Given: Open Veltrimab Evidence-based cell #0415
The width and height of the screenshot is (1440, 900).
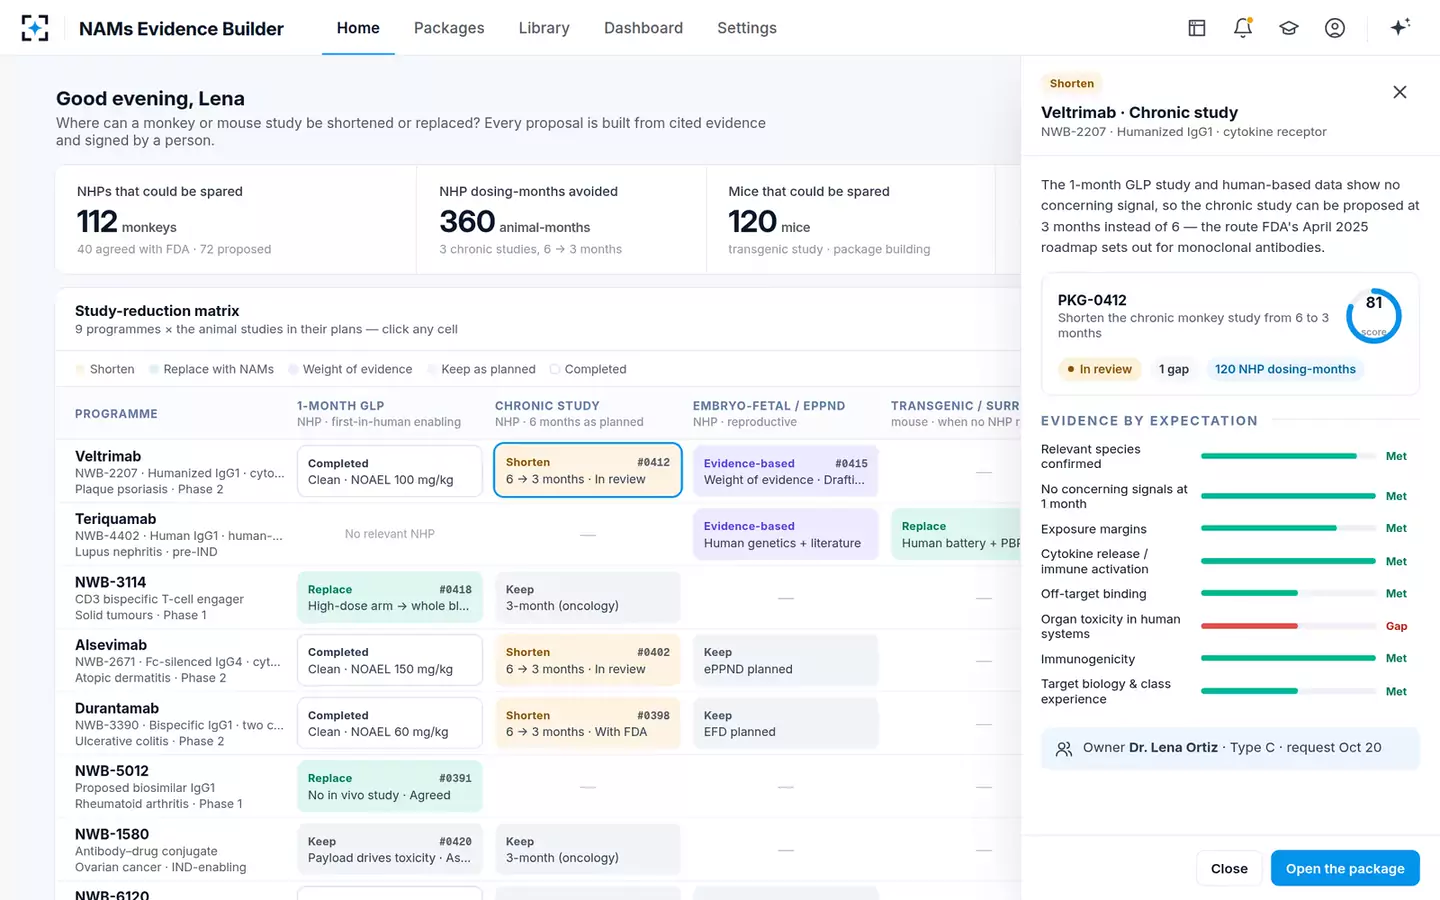Looking at the screenshot, I should pyautogui.click(x=785, y=471).
